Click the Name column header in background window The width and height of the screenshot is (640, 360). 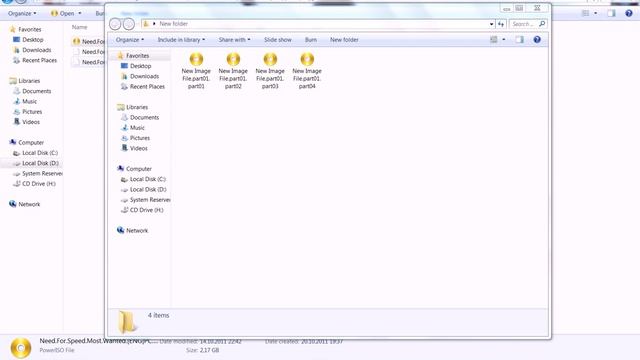pyautogui.click(x=80, y=27)
